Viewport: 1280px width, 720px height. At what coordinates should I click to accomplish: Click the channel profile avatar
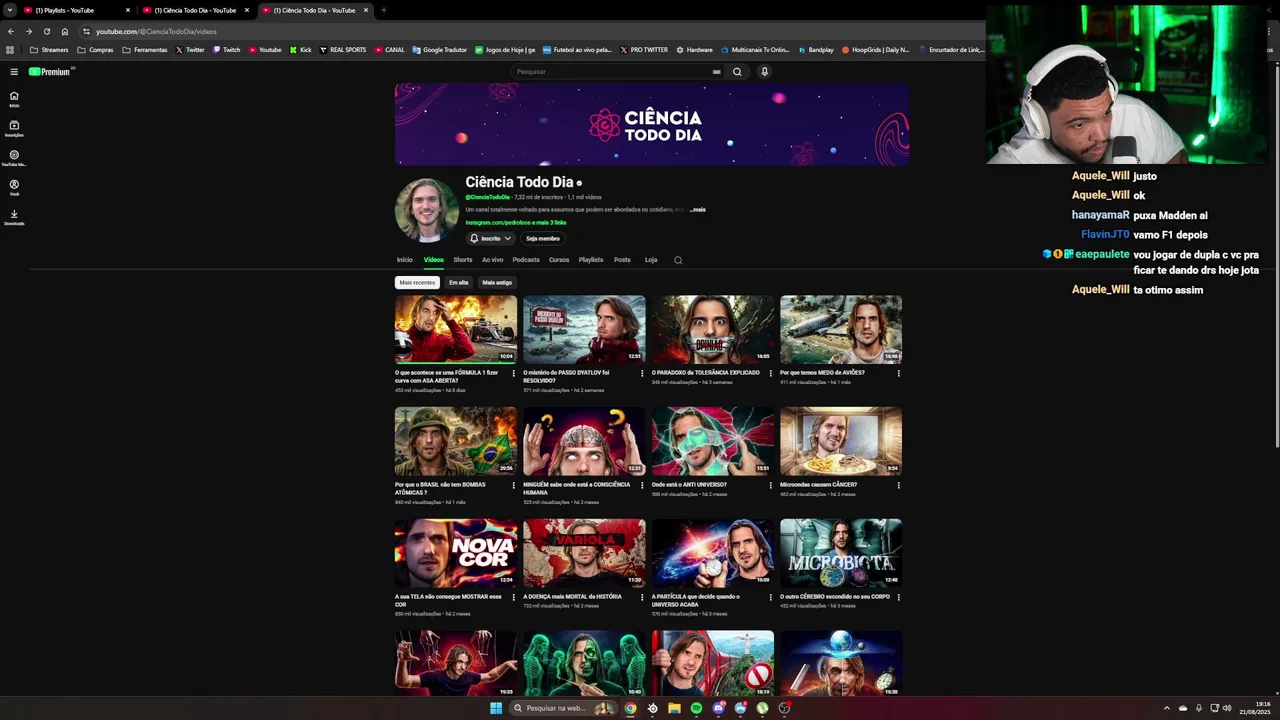tap(427, 210)
